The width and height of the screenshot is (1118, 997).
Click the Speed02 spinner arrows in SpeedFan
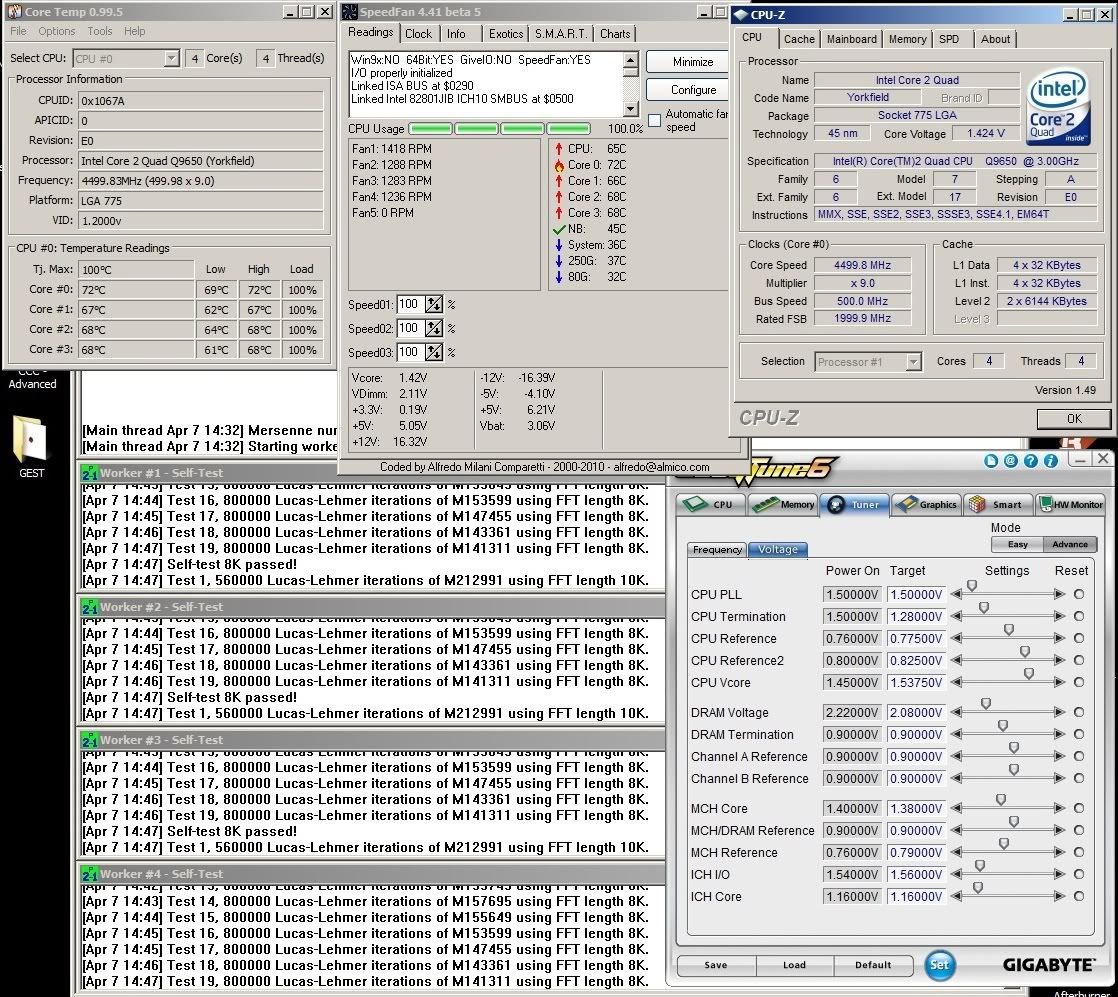[x=434, y=329]
